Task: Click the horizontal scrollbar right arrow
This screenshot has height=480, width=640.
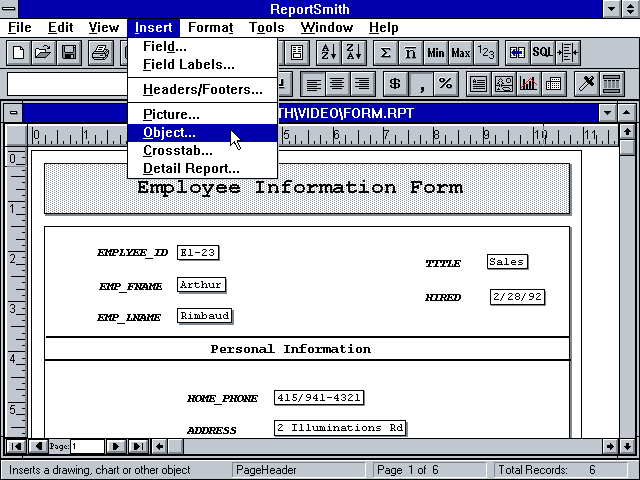Action: [x=610, y=447]
